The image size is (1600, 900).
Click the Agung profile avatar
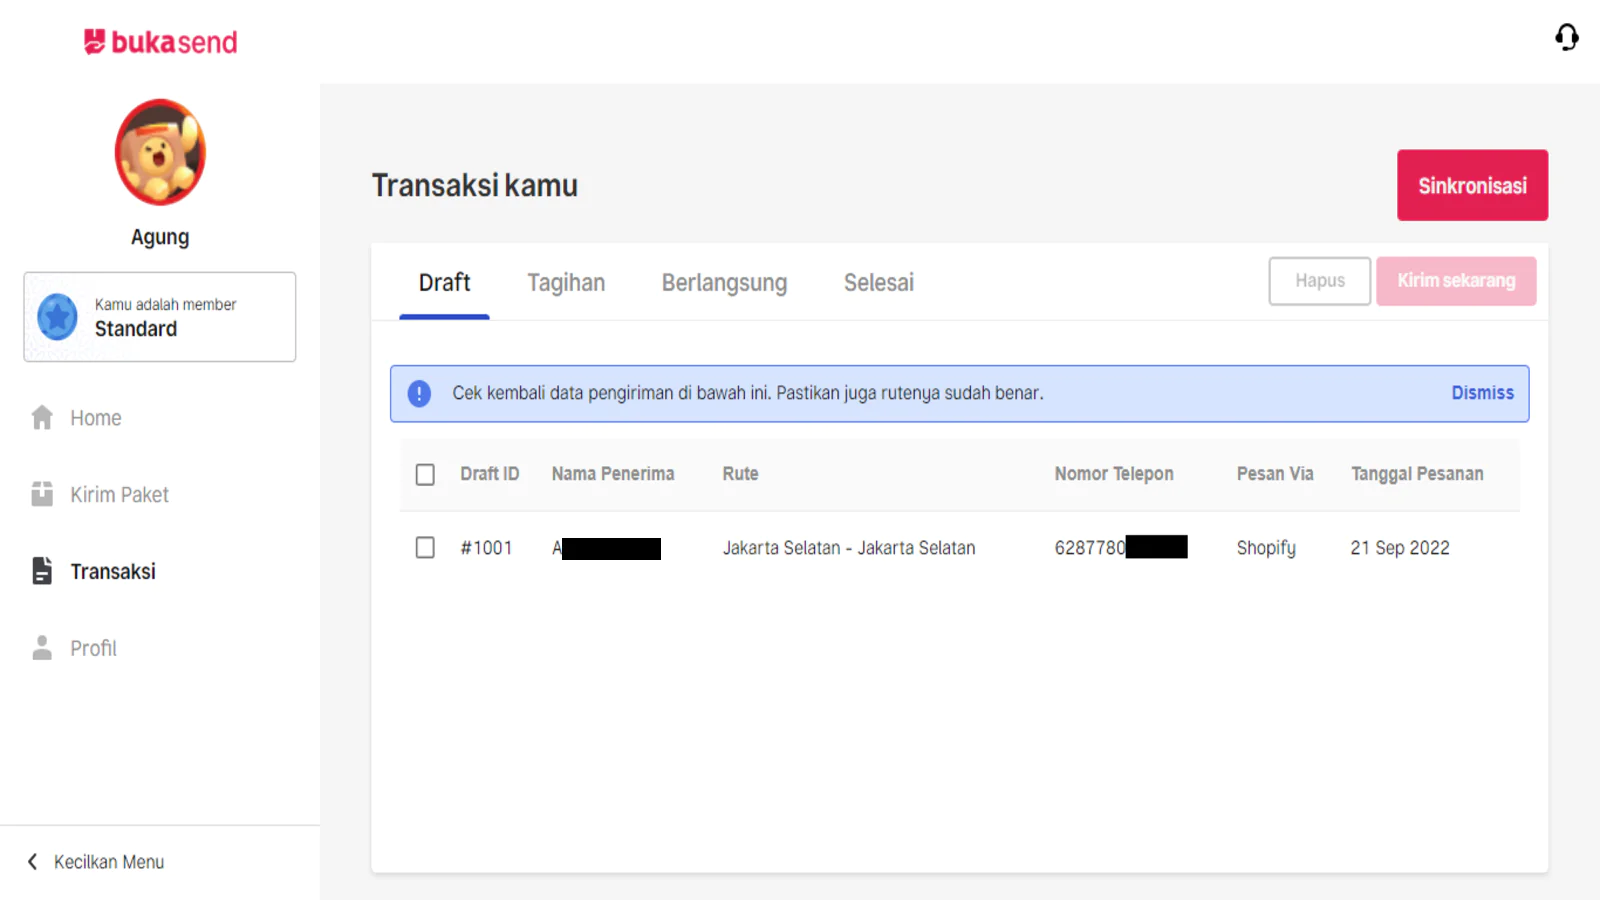click(x=160, y=152)
